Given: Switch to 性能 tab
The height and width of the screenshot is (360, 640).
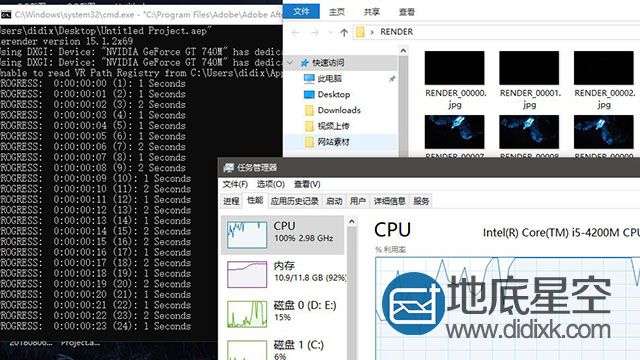Looking at the screenshot, I should coord(255,200).
